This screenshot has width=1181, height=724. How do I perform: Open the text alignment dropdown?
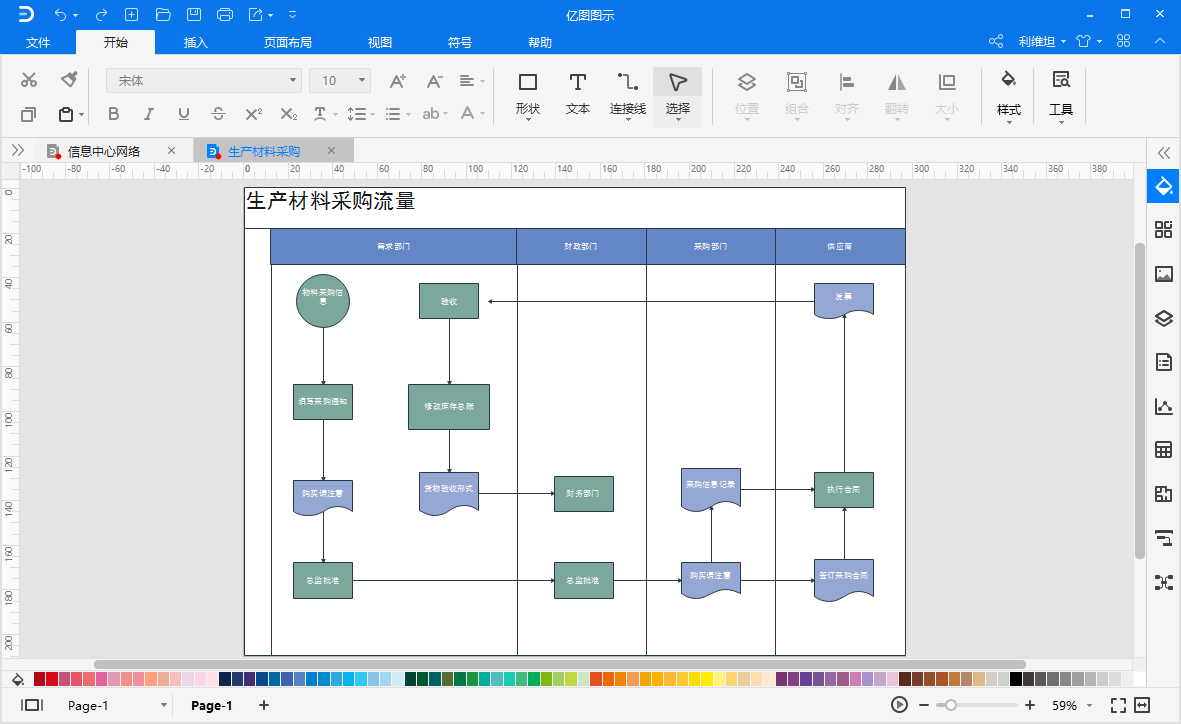471,81
